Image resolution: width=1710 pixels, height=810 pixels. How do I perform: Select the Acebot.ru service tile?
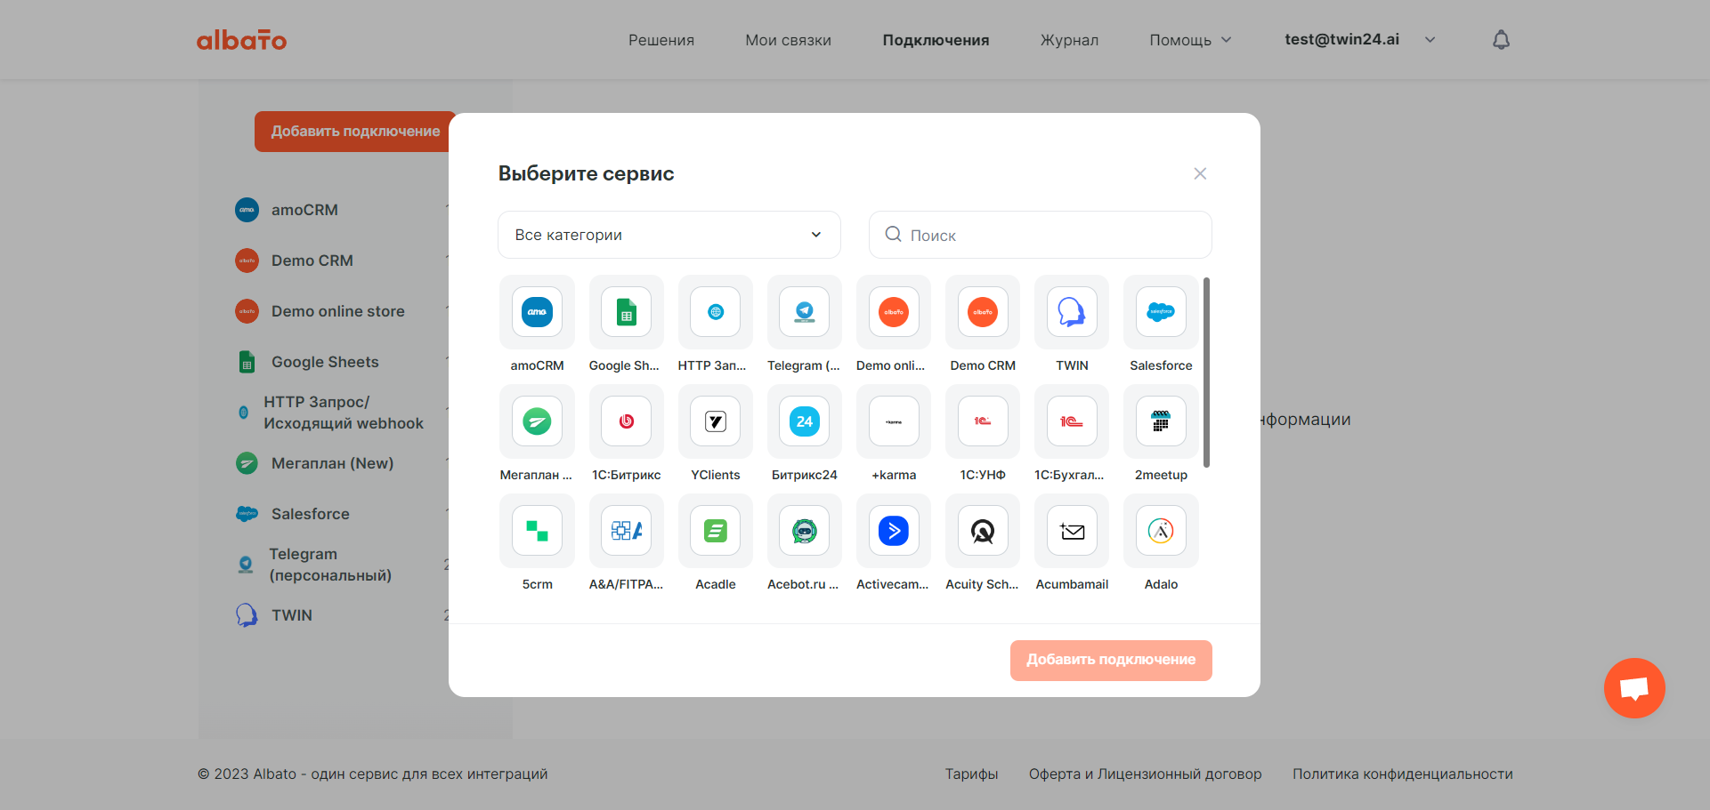tap(804, 530)
